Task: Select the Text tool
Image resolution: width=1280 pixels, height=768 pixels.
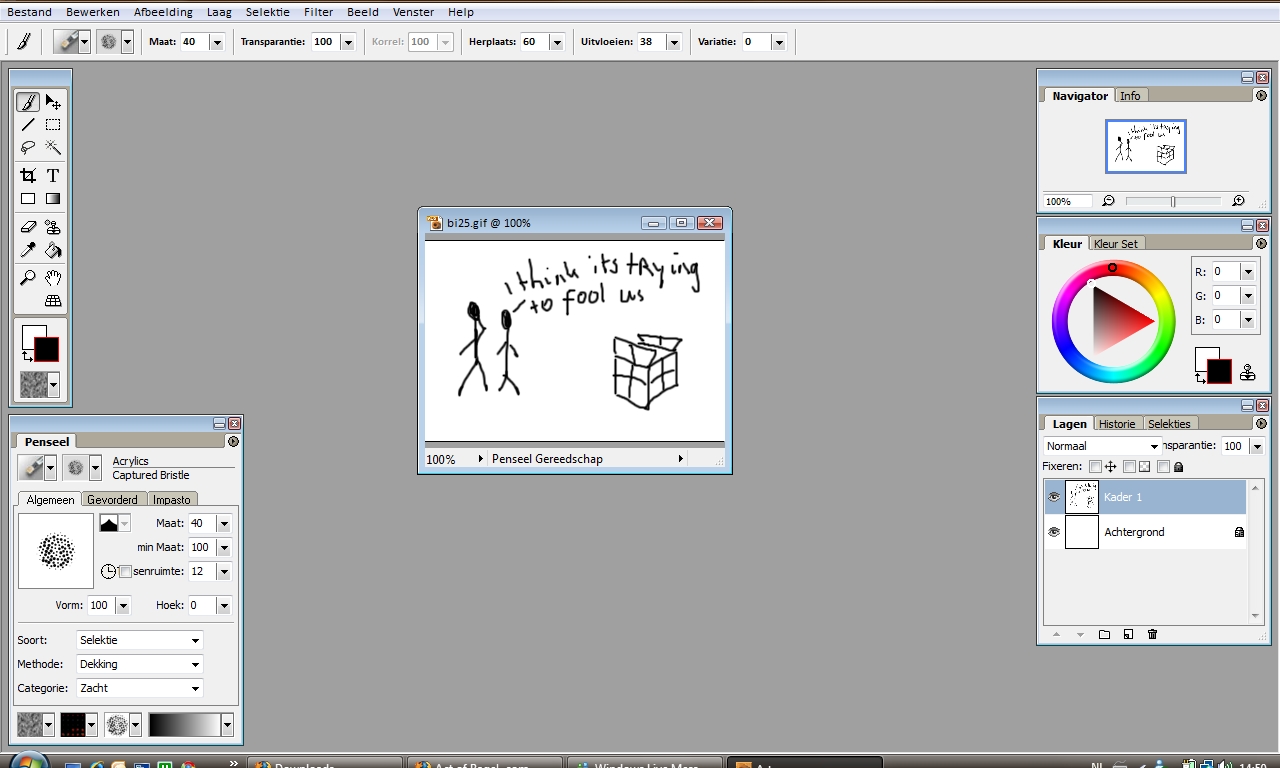Action: [x=53, y=175]
